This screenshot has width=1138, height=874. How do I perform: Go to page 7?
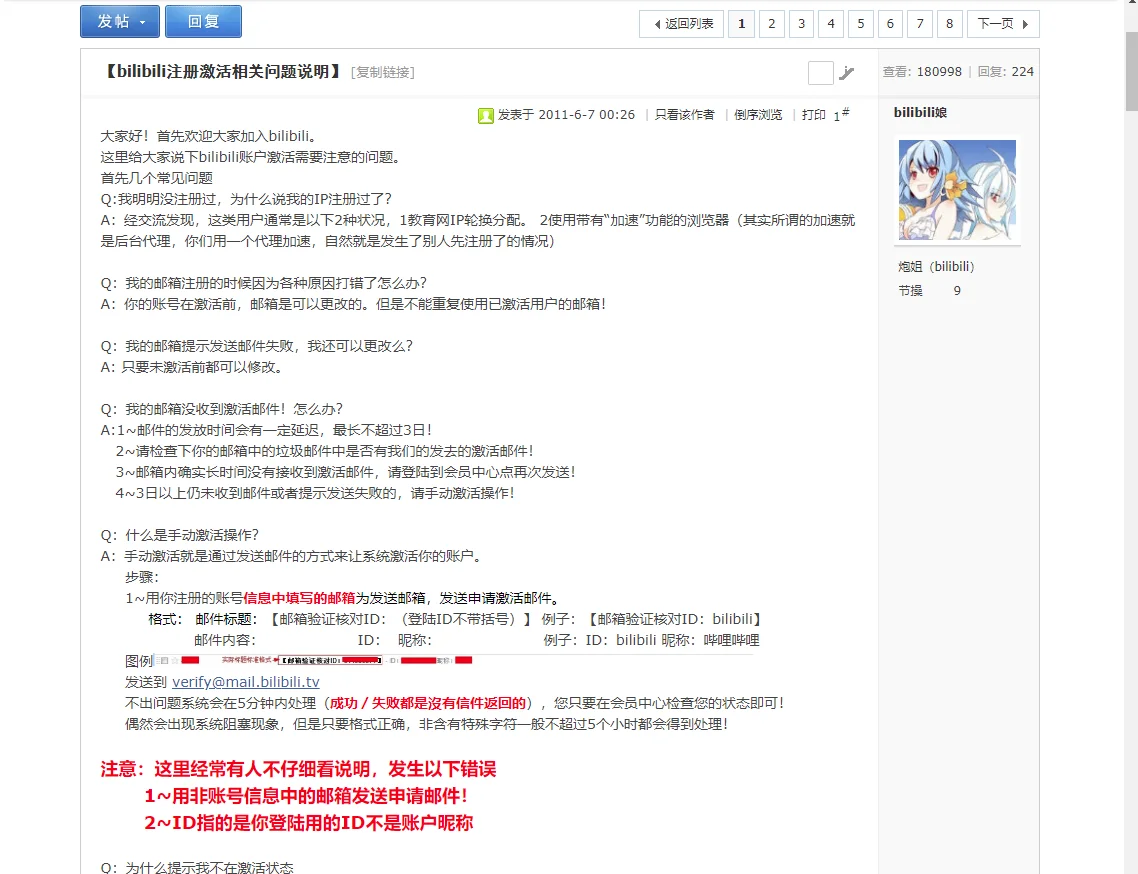pyautogui.click(x=920, y=24)
